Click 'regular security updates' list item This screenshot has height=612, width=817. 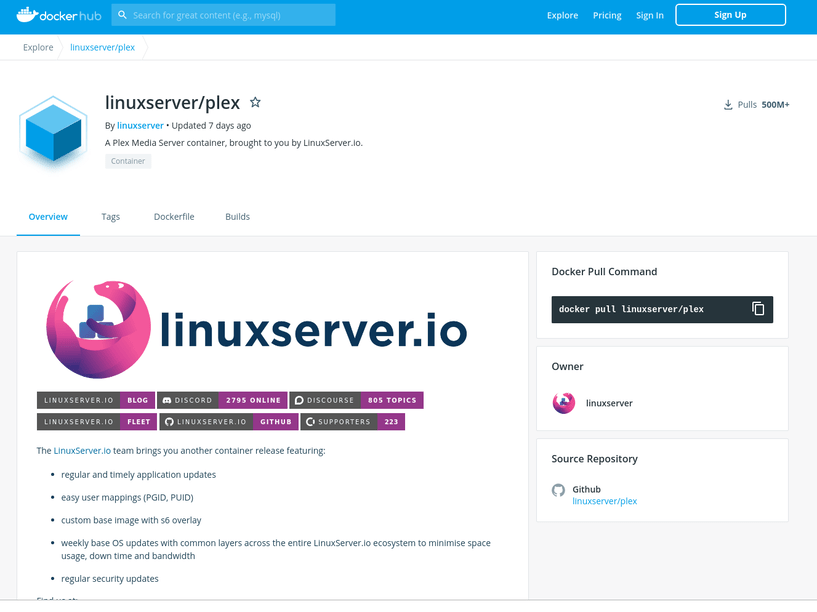[x=110, y=579]
